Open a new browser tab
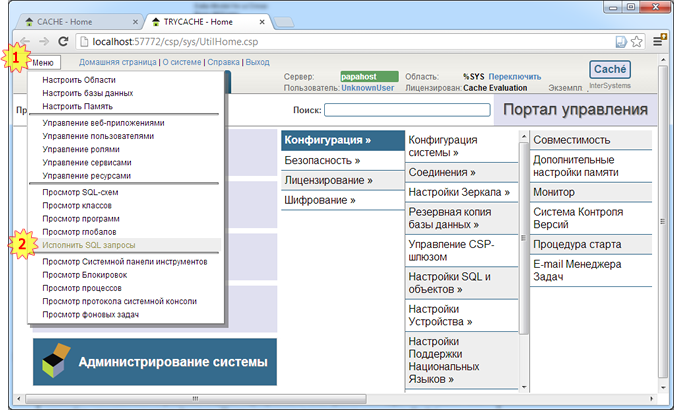 pos(284,22)
